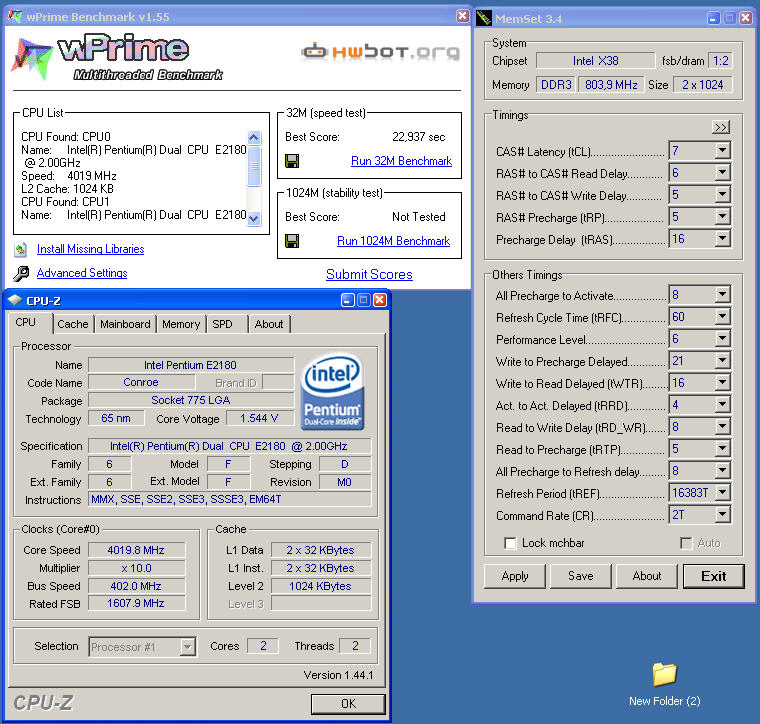Click Save in MemSet
Image resolution: width=760 pixels, height=724 pixels.
click(x=581, y=576)
